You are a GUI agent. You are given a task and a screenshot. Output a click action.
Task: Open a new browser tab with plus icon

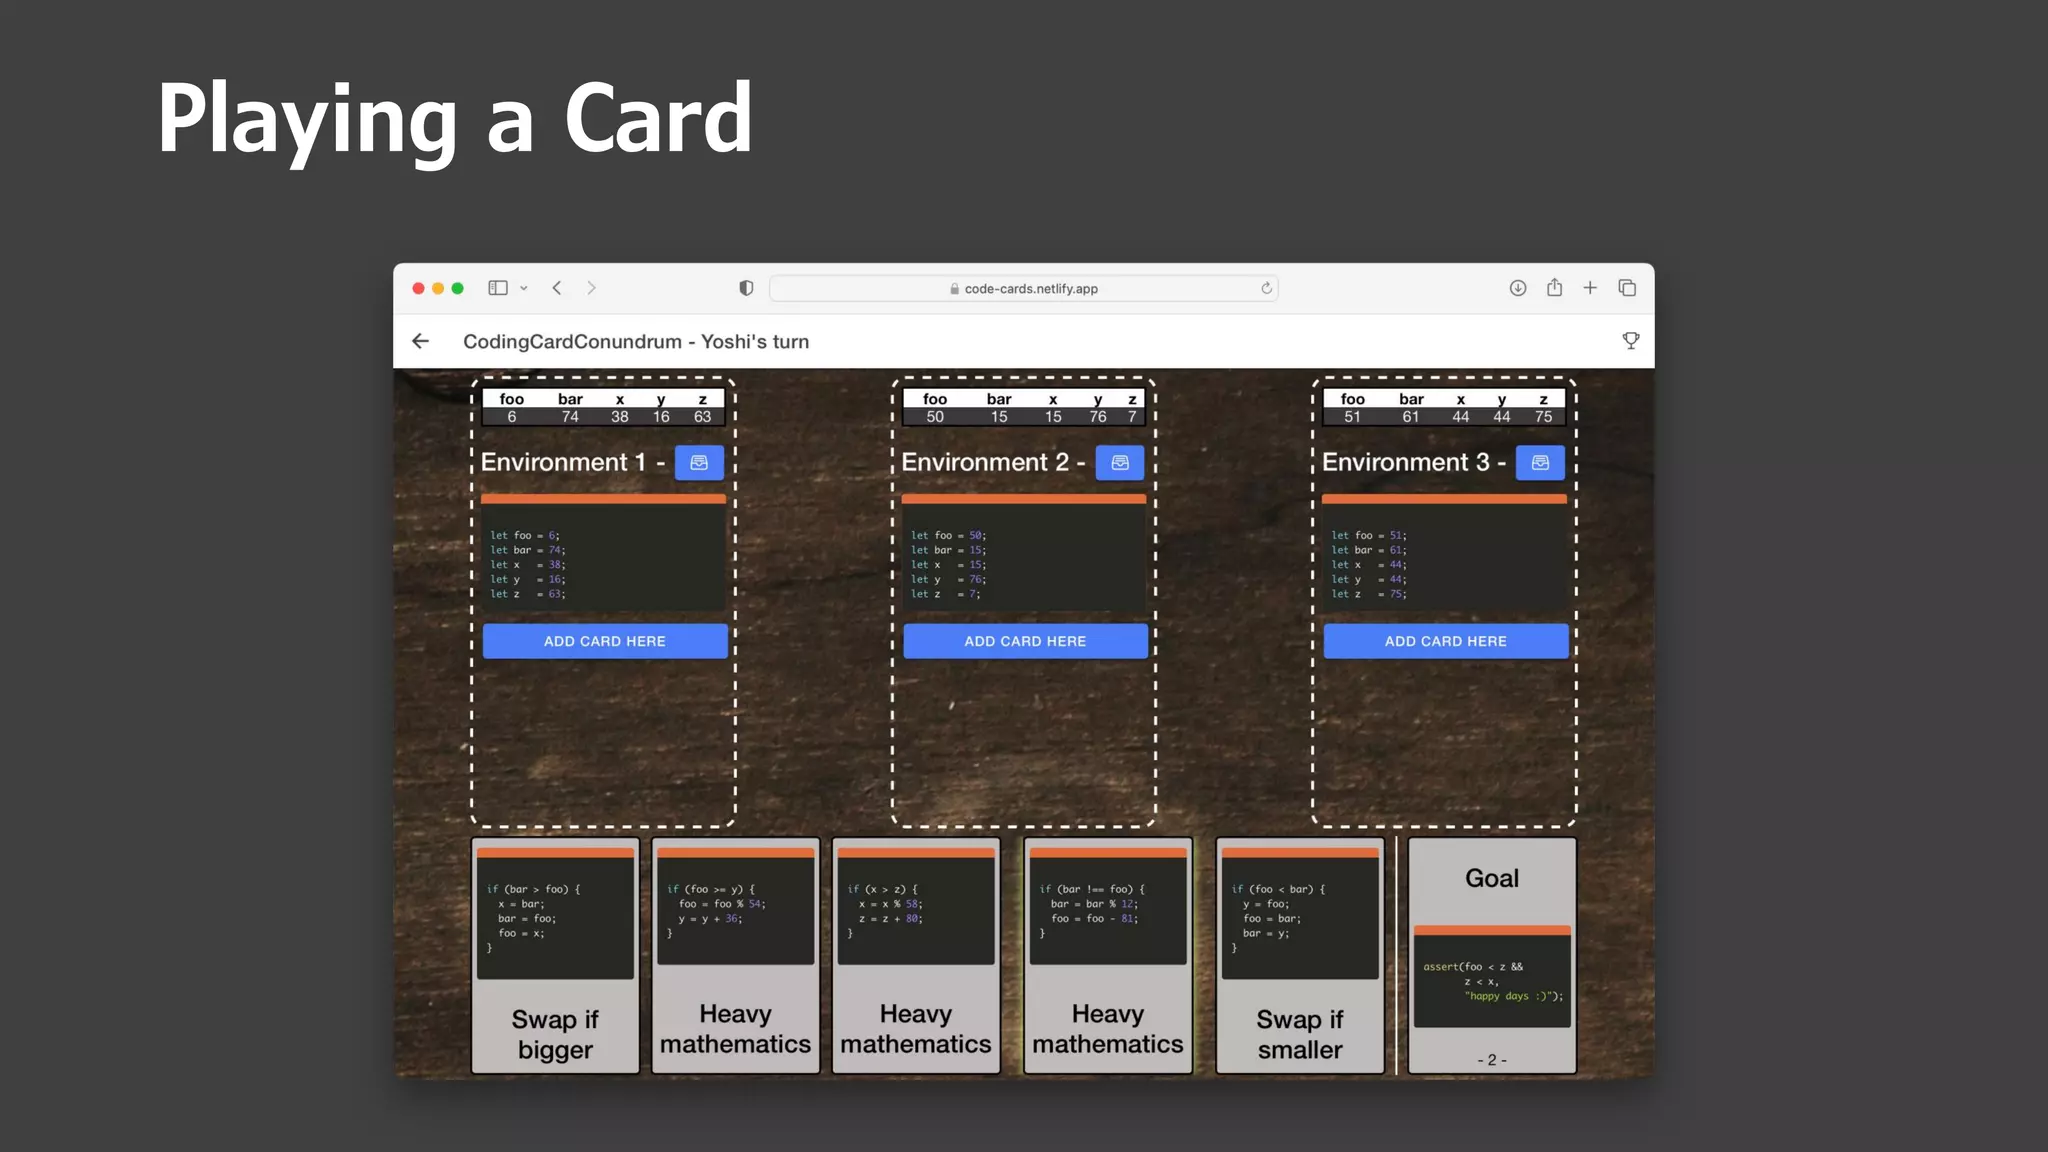pyautogui.click(x=1590, y=288)
